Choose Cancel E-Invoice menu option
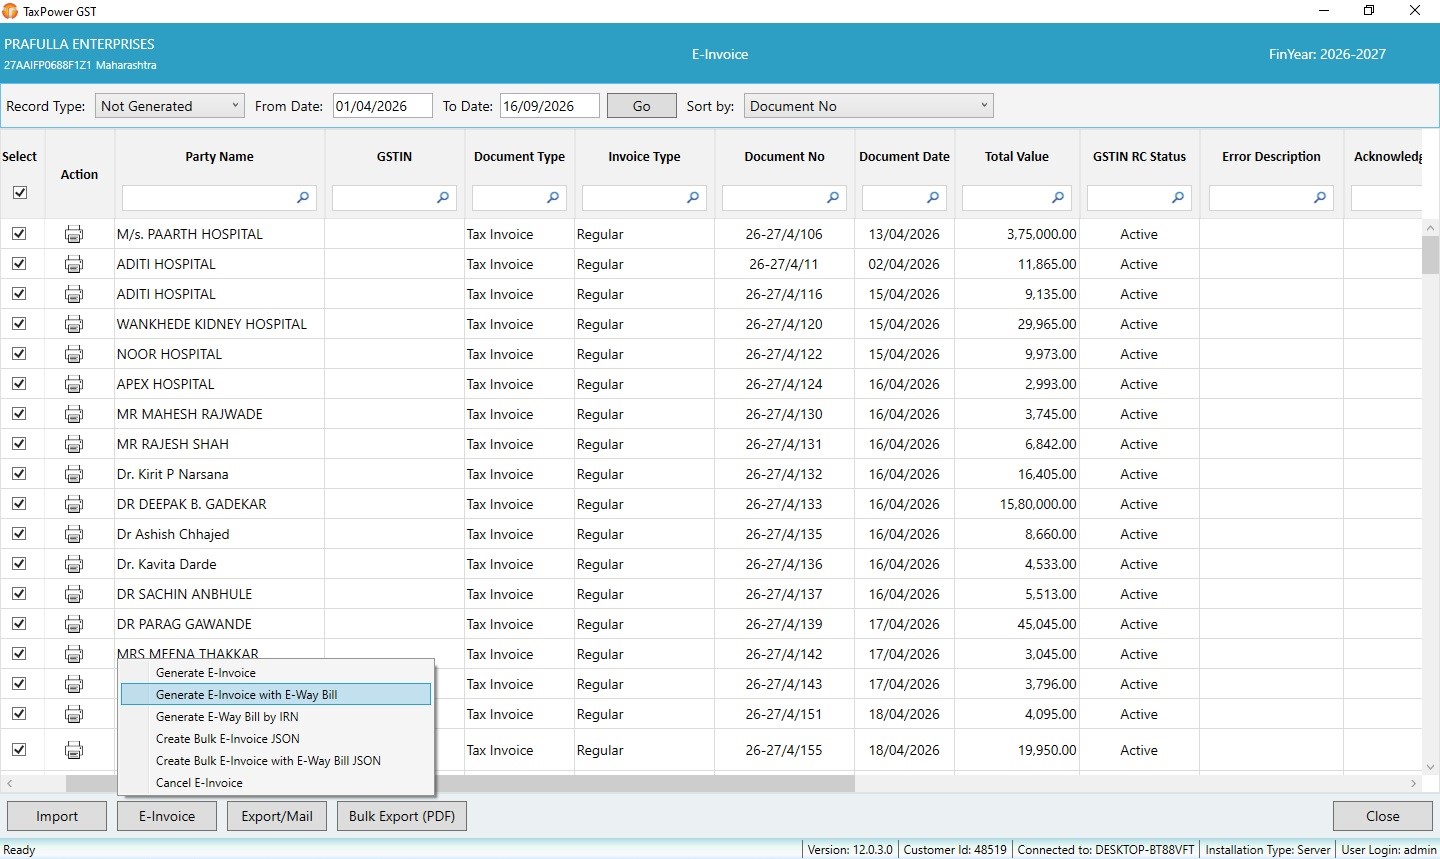Viewport: 1440px width, 859px height. pos(276,783)
